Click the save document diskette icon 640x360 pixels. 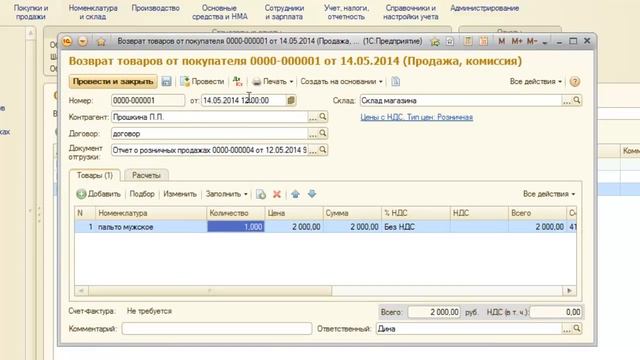166,81
